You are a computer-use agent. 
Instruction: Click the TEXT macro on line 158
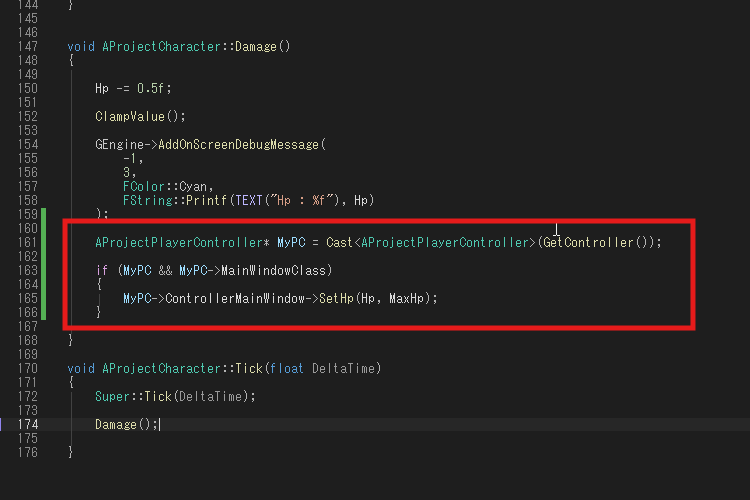pos(249,200)
